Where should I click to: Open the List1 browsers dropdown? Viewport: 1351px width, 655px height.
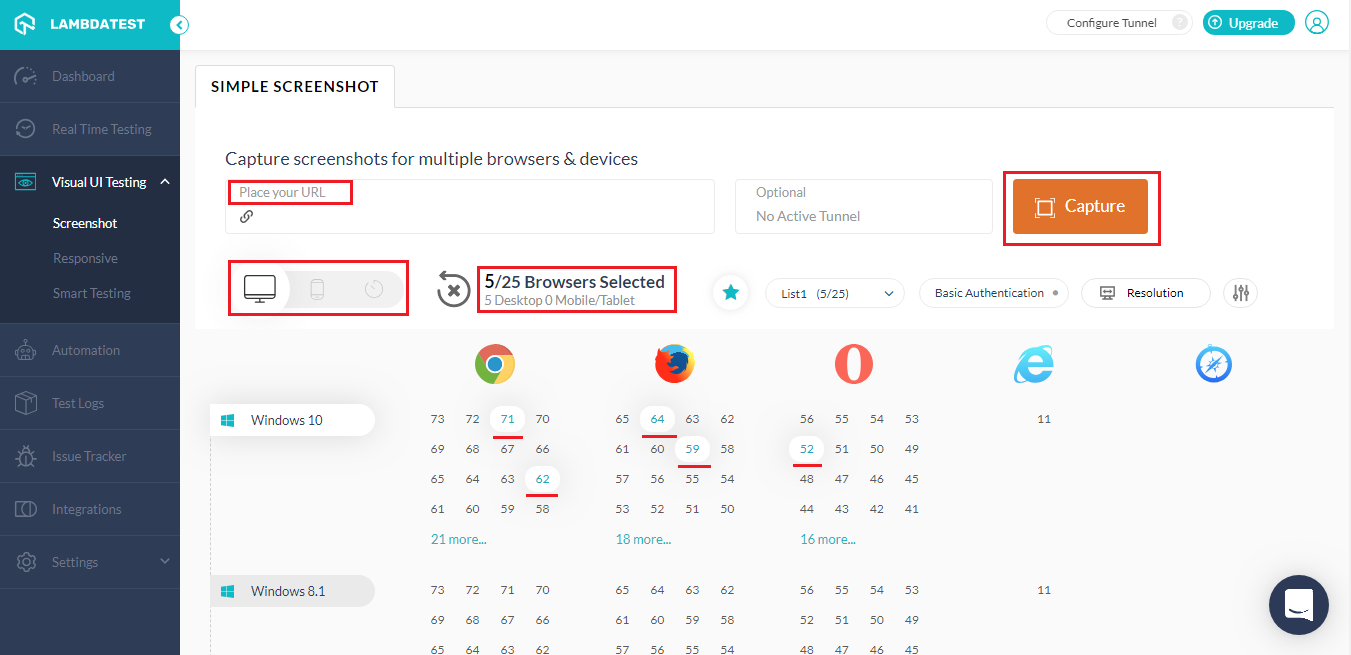tap(834, 292)
